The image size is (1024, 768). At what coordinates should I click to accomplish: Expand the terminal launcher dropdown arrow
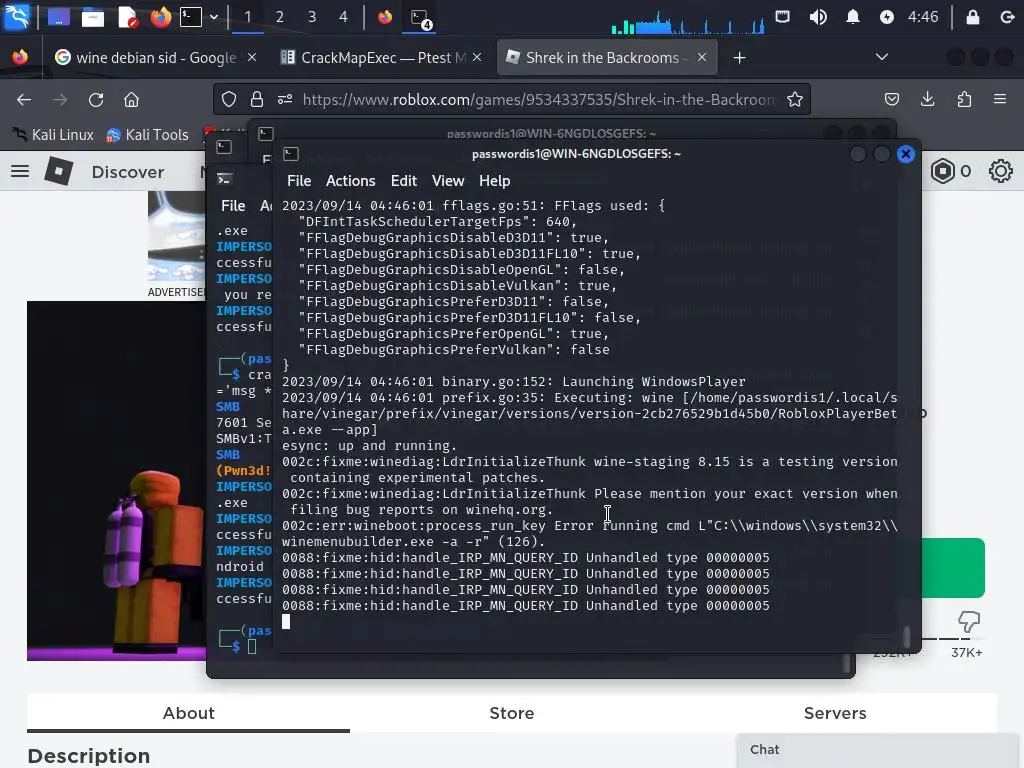click(x=214, y=17)
